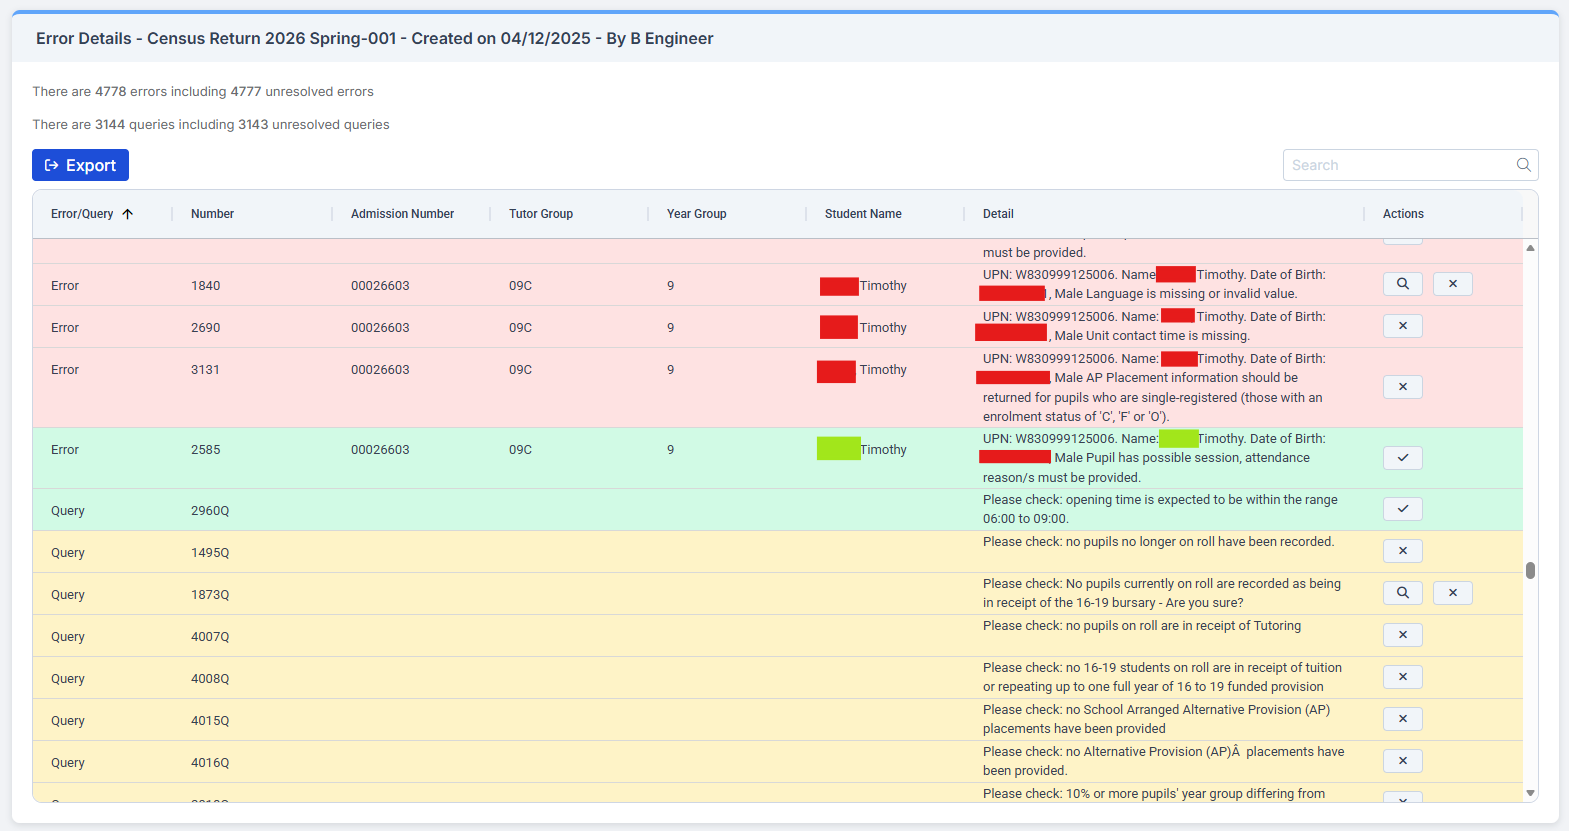Sort table by Year Group header
Screen dimensions: 1569x831
(696, 214)
